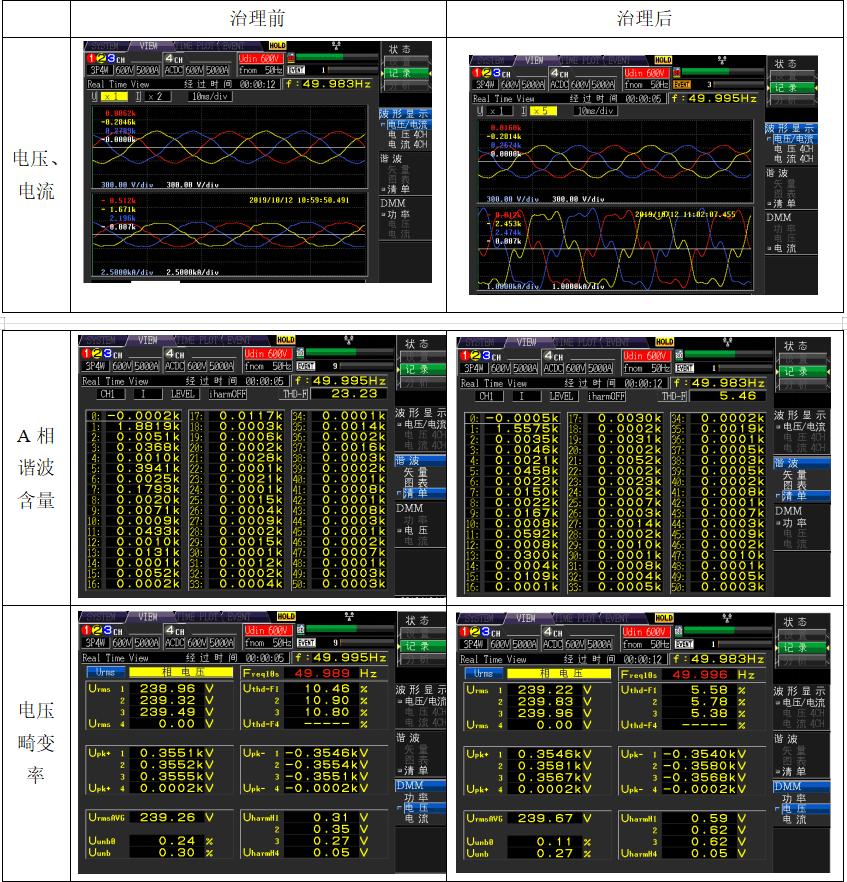Image resolution: width=847 pixels, height=882 pixels.
Task: Click THD-F value 23.23
Action: pyautogui.click(x=354, y=394)
